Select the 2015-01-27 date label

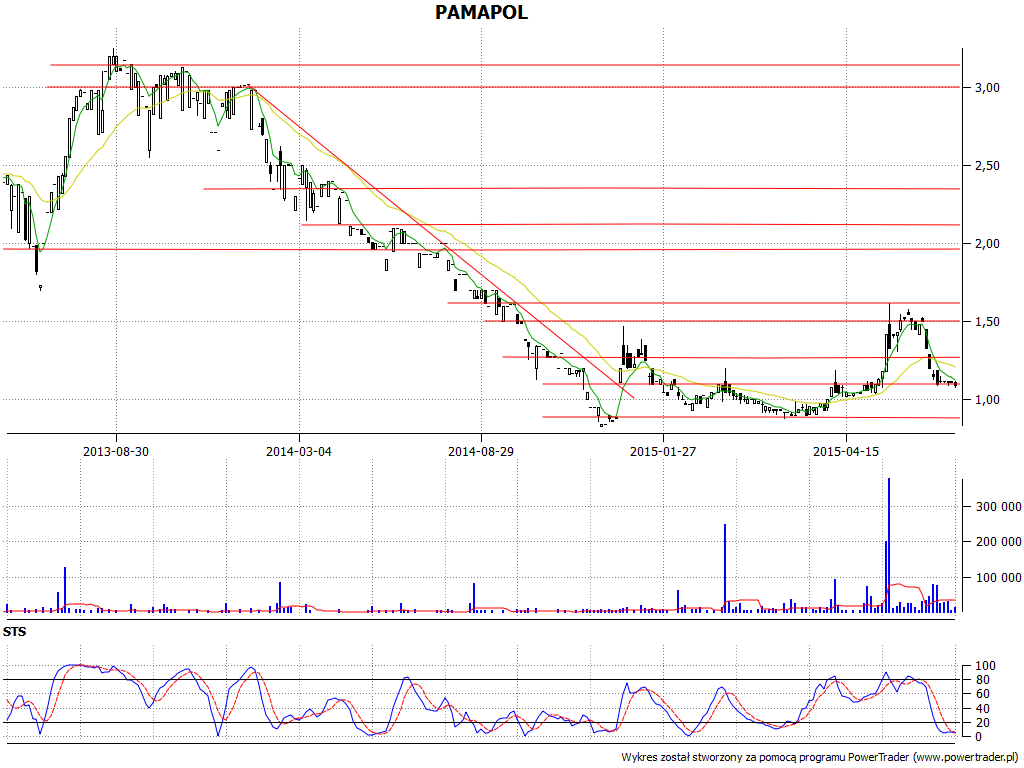663,451
